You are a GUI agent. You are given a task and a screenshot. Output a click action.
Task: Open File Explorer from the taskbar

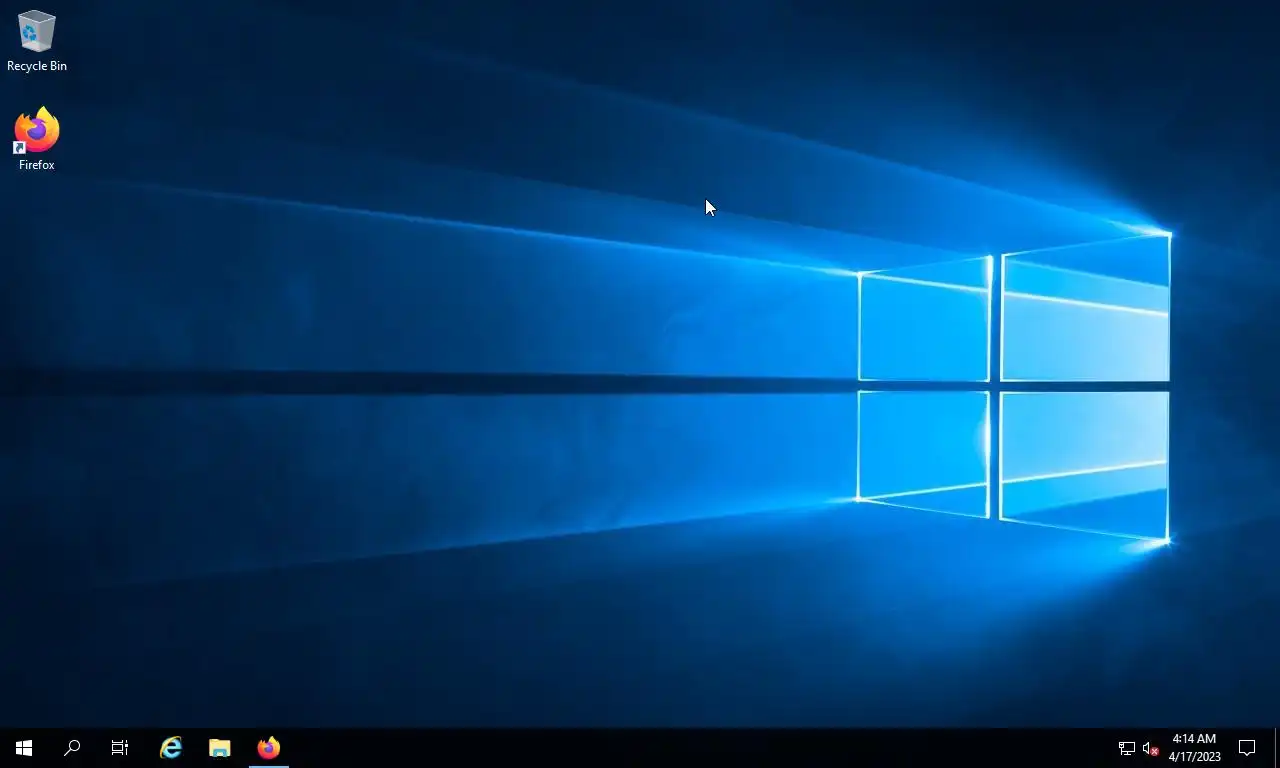(x=220, y=748)
